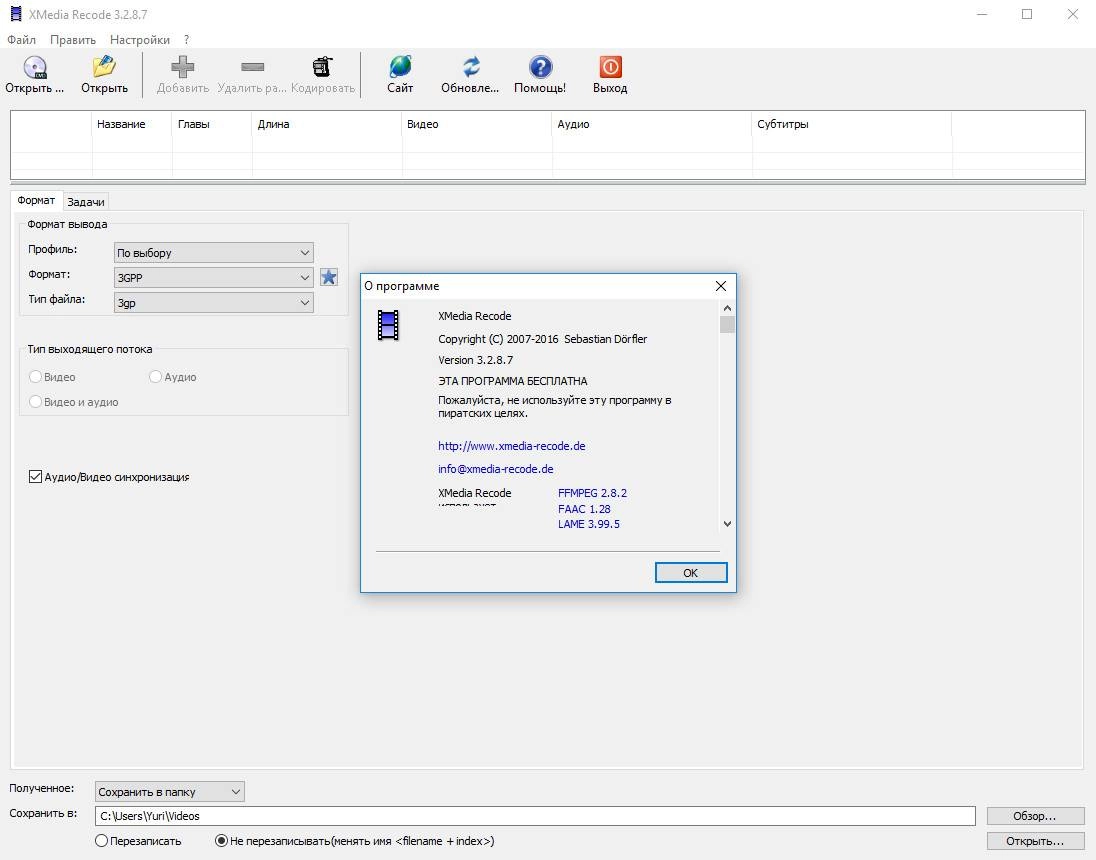Click the filmstrip icon in About dialog
Image resolution: width=1096 pixels, height=860 pixels.
[x=388, y=325]
